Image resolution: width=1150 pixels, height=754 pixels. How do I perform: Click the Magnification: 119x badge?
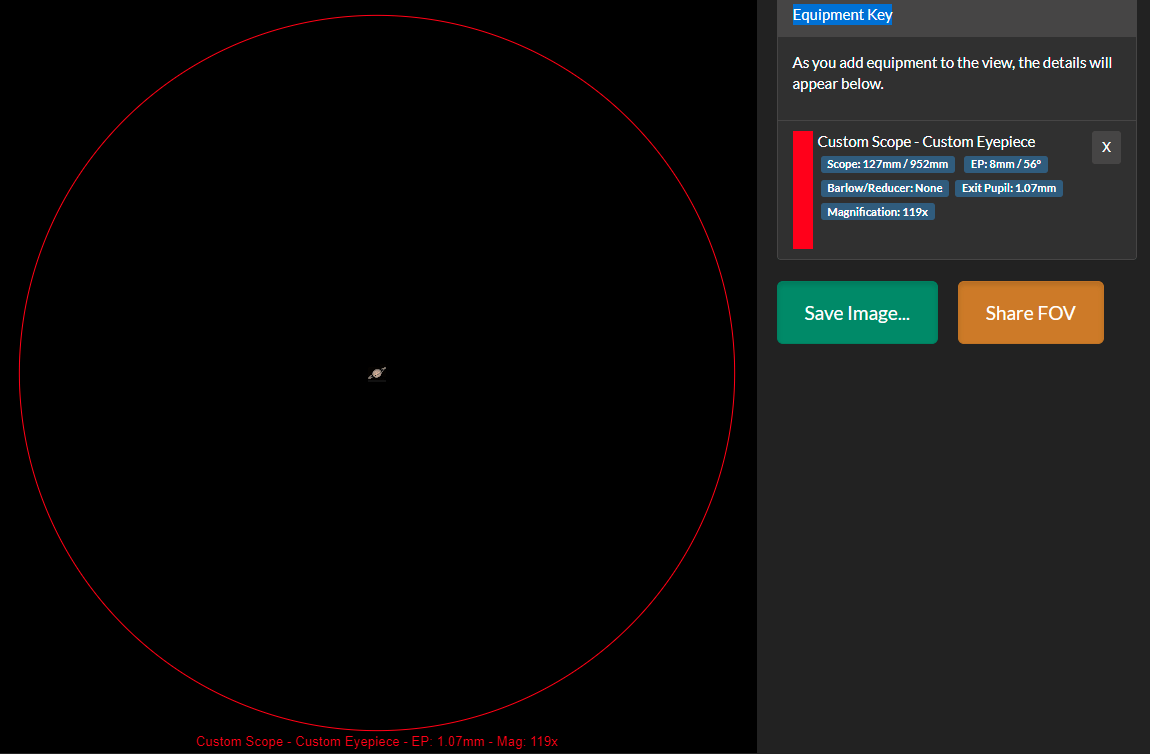(877, 212)
